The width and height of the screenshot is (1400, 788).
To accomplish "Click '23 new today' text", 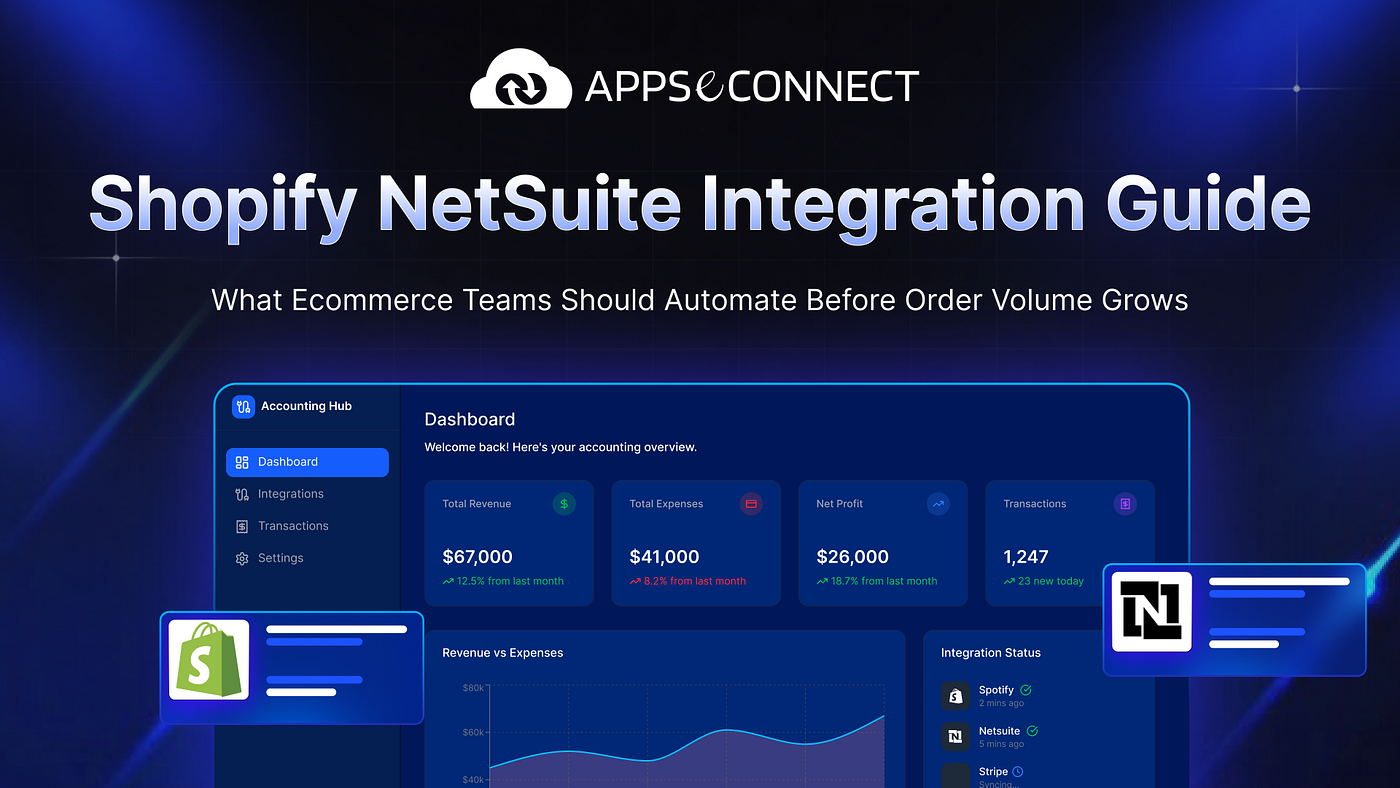I will point(1051,581).
